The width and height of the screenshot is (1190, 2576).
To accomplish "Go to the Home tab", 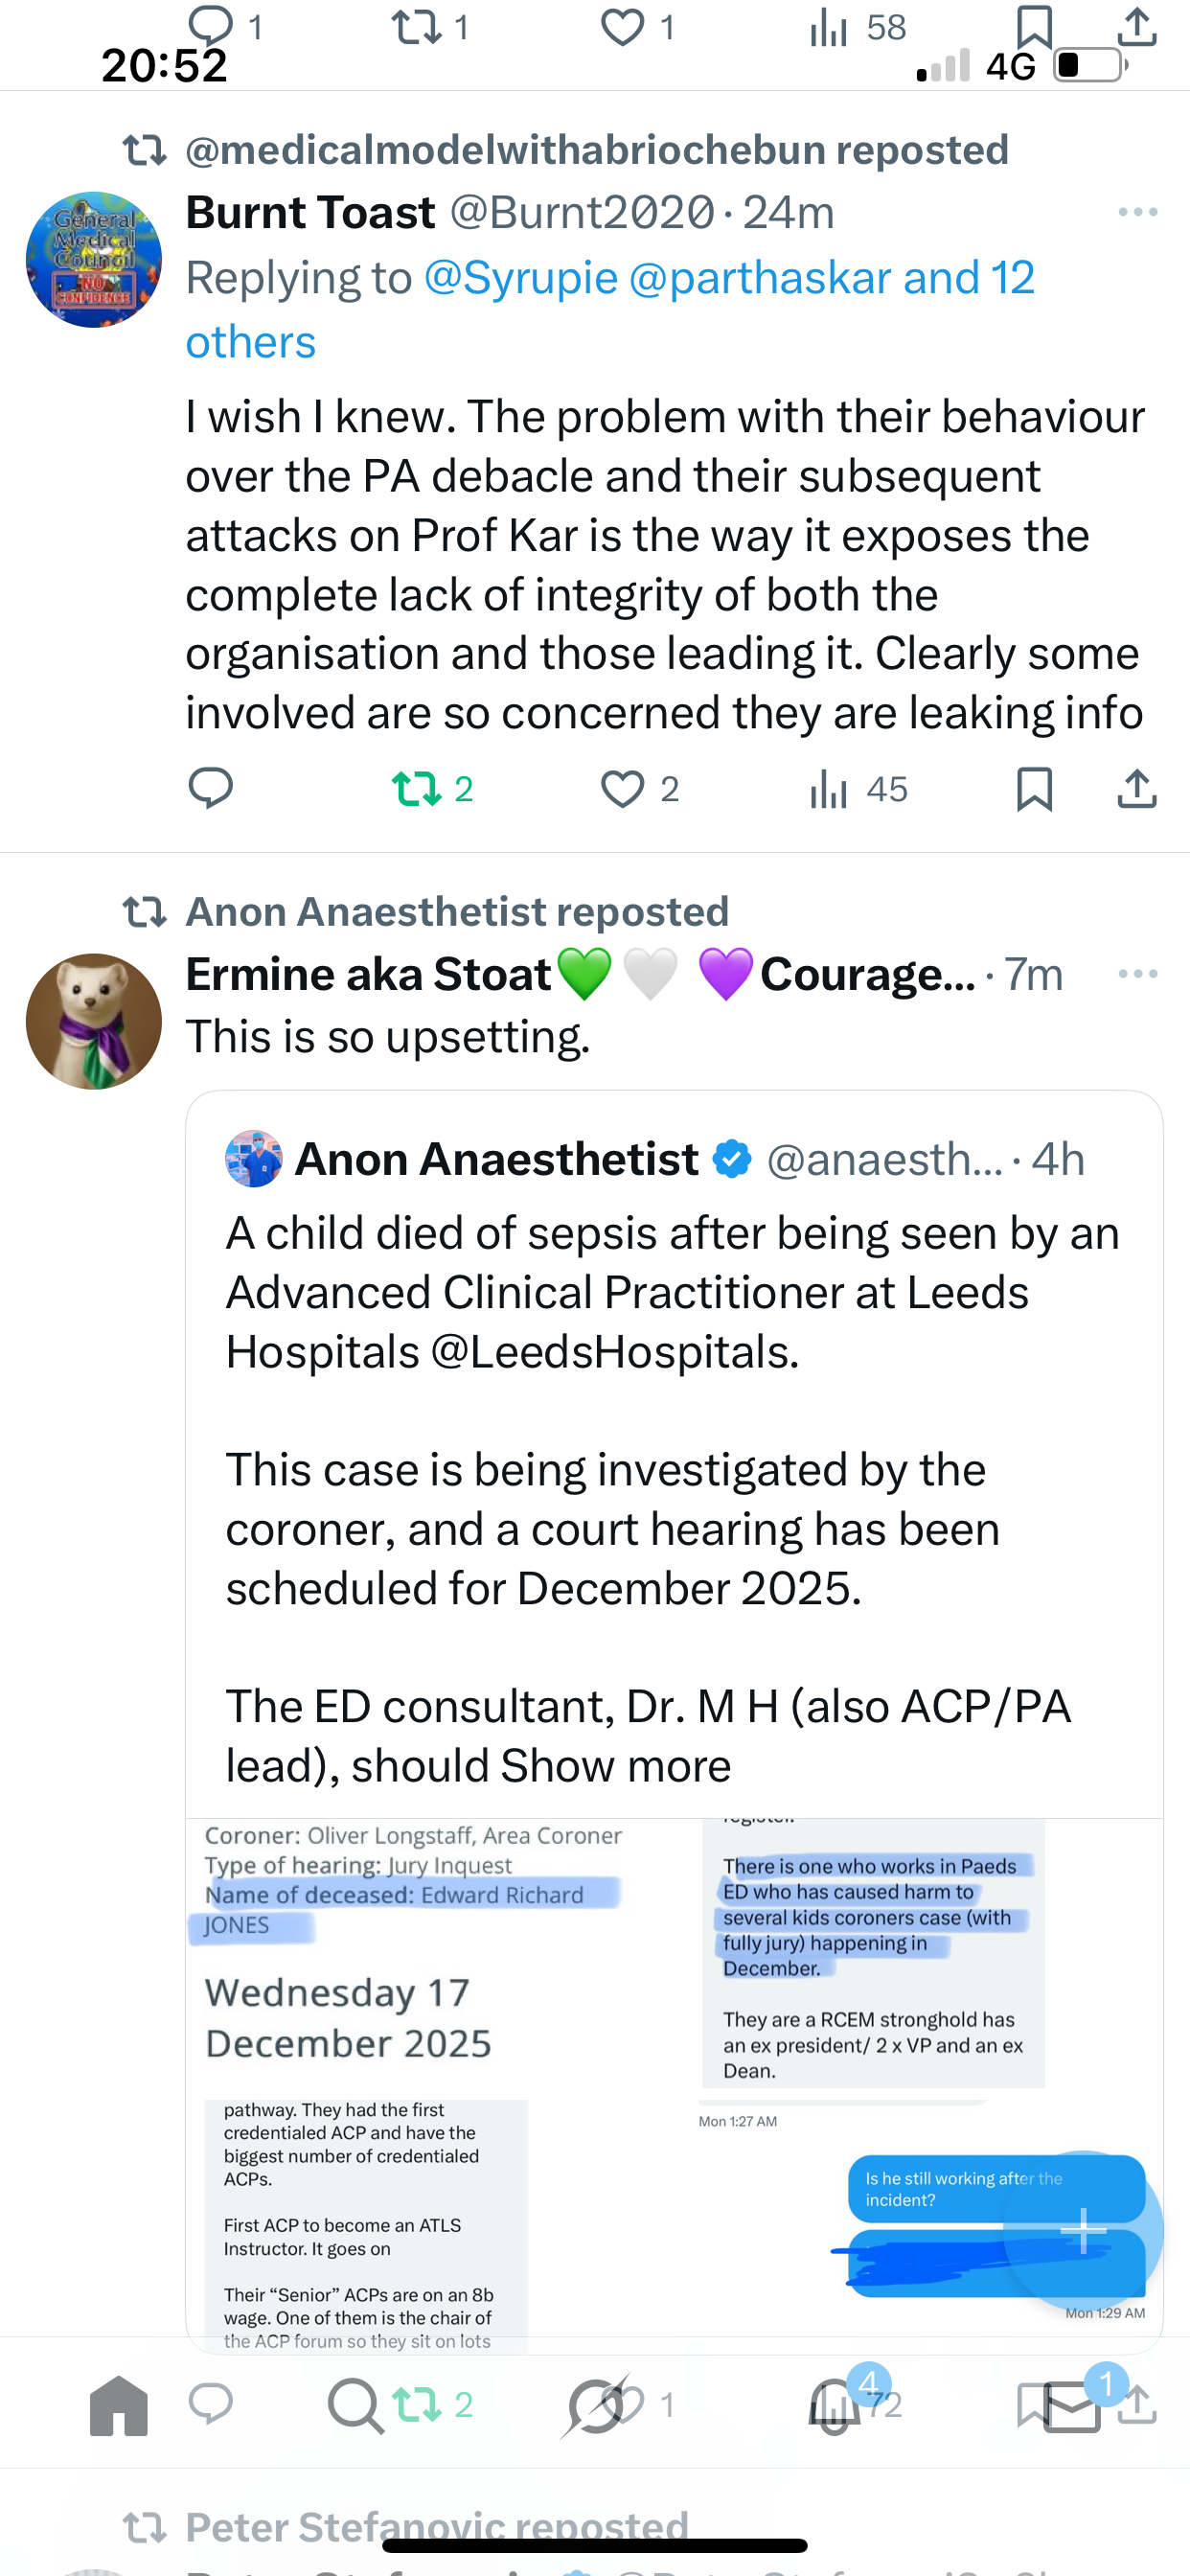I will point(119,2405).
